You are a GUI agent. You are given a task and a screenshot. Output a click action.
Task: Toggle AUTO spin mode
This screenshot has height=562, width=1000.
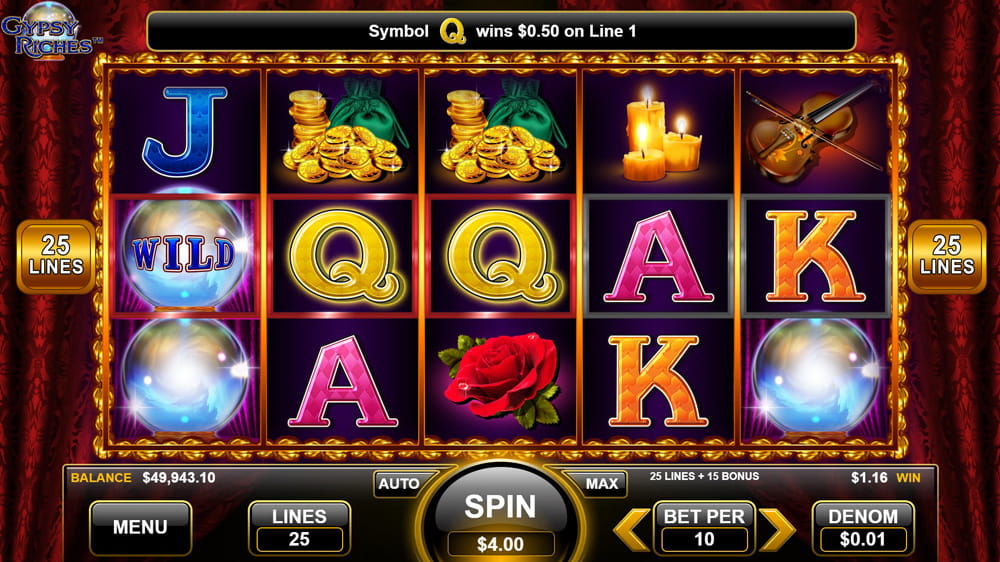(399, 484)
